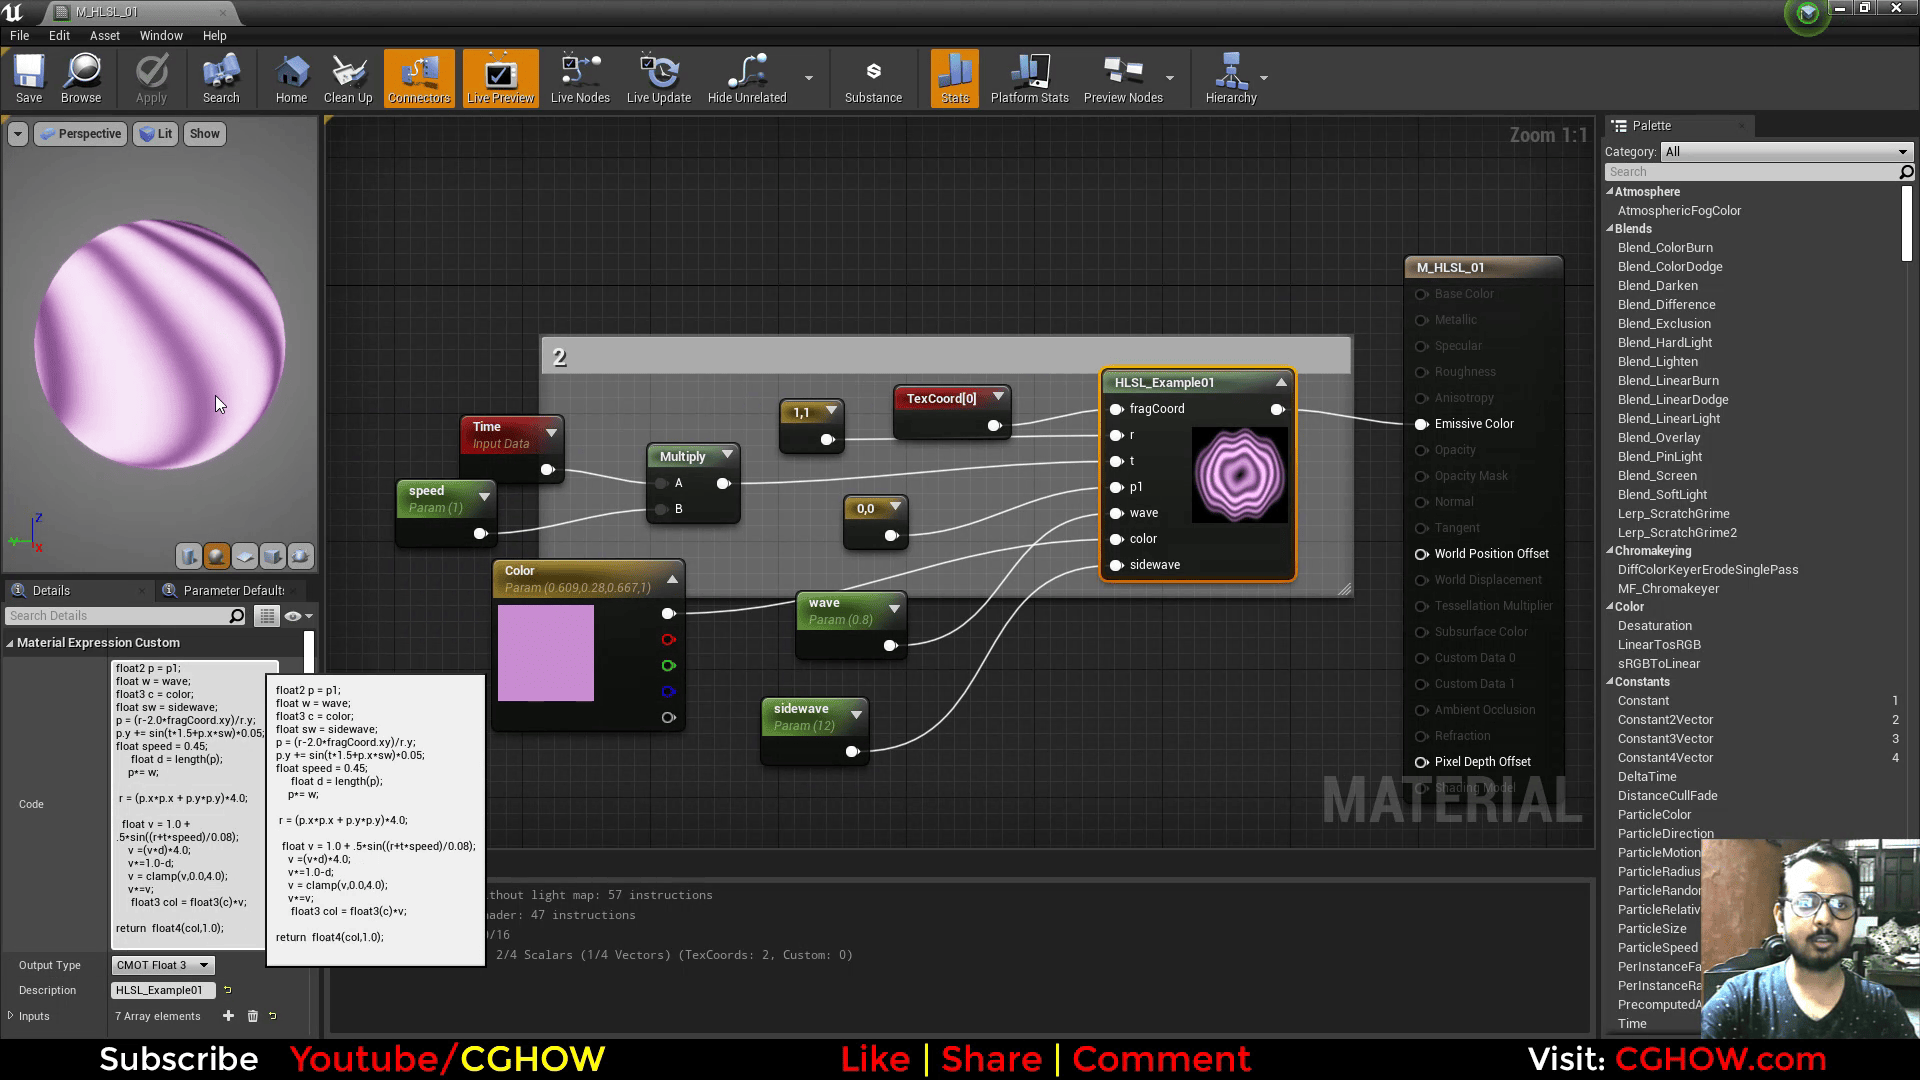Select the cube preview mesh icon
This screenshot has height=1080, width=1920.
pos(272,556)
